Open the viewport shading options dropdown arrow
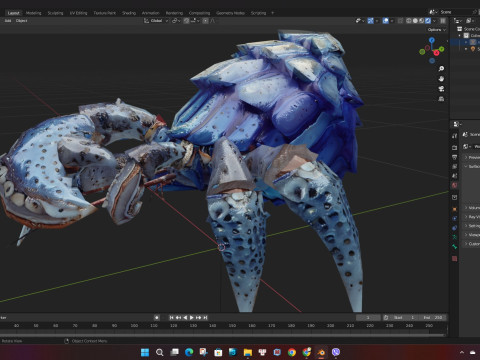 tap(434, 21)
